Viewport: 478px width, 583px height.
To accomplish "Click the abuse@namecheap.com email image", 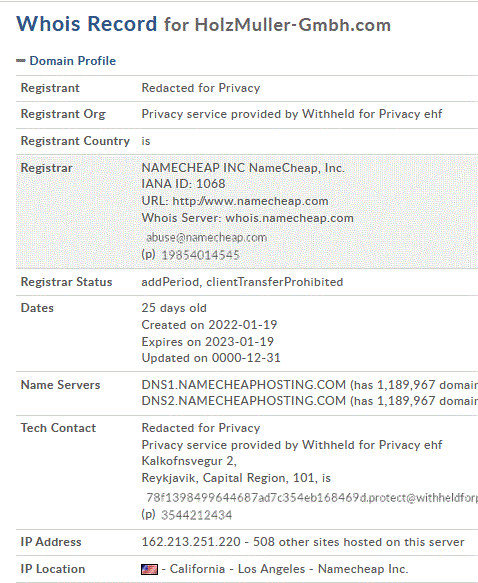I will click(207, 238).
